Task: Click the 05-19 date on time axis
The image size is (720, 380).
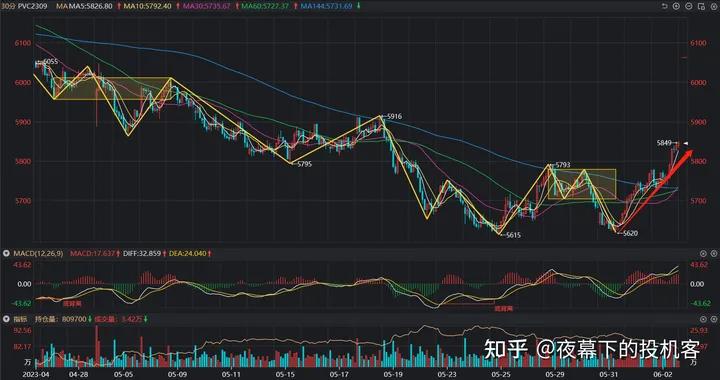Action: pyautogui.click(x=392, y=375)
